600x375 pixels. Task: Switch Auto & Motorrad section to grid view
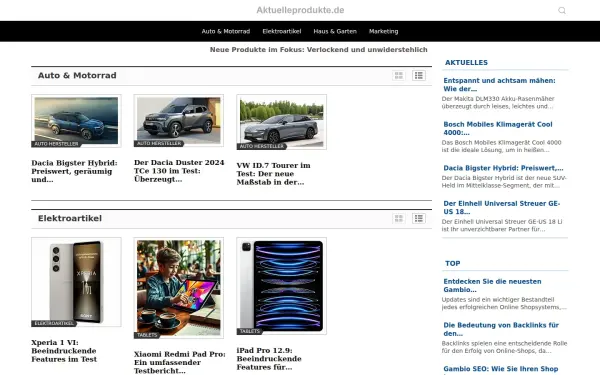click(399, 75)
